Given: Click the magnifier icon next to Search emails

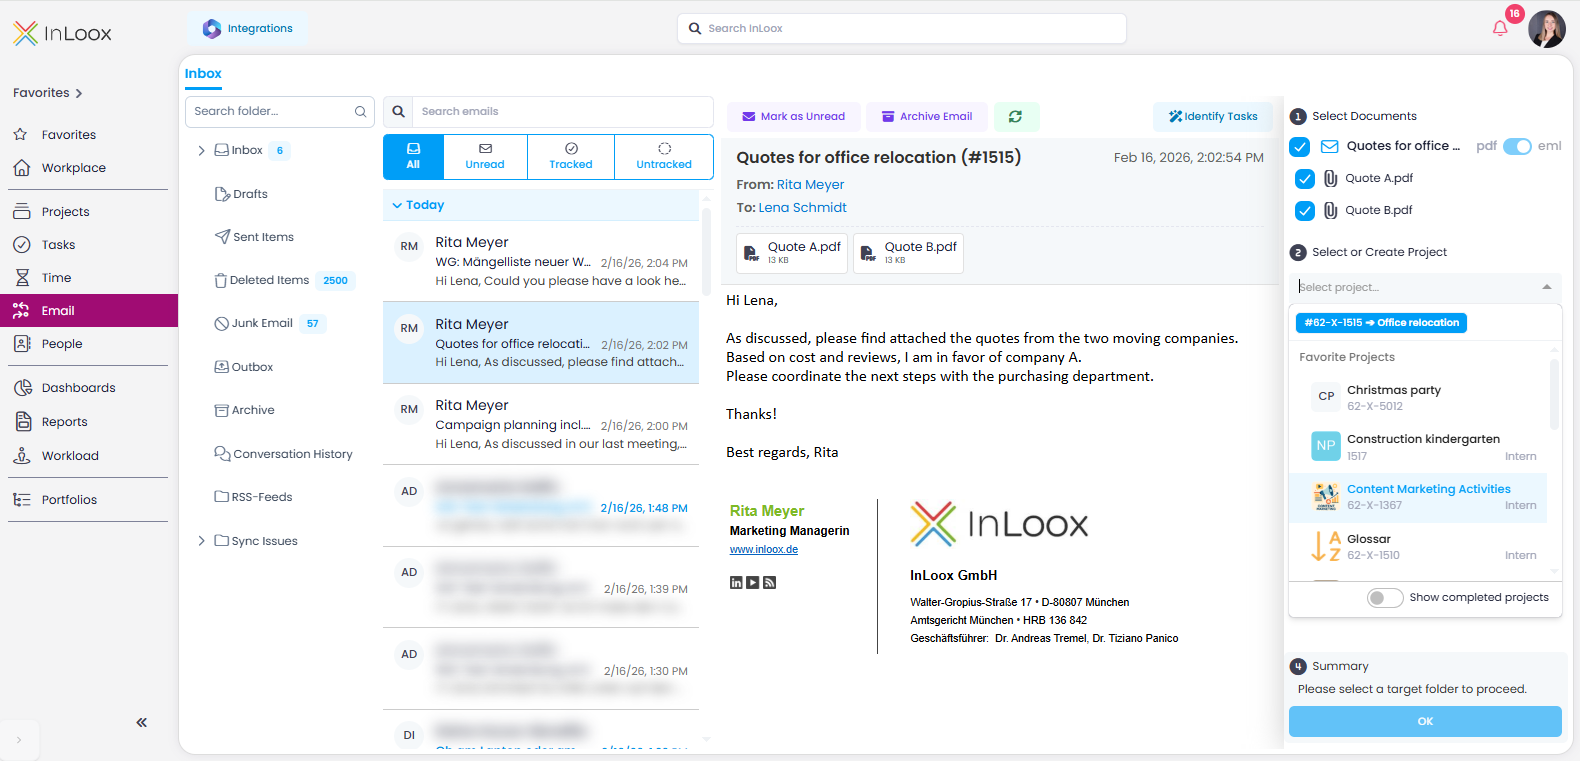Looking at the screenshot, I should point(398,112).
